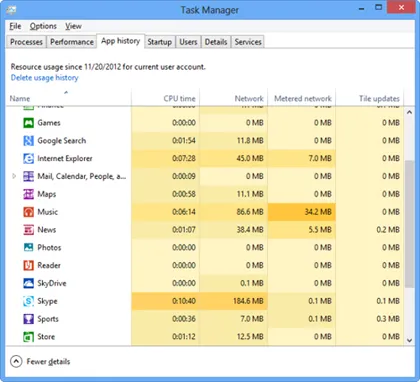Select the SkyDrive row name
Screen dimensions: 420x382
(52, 283)
